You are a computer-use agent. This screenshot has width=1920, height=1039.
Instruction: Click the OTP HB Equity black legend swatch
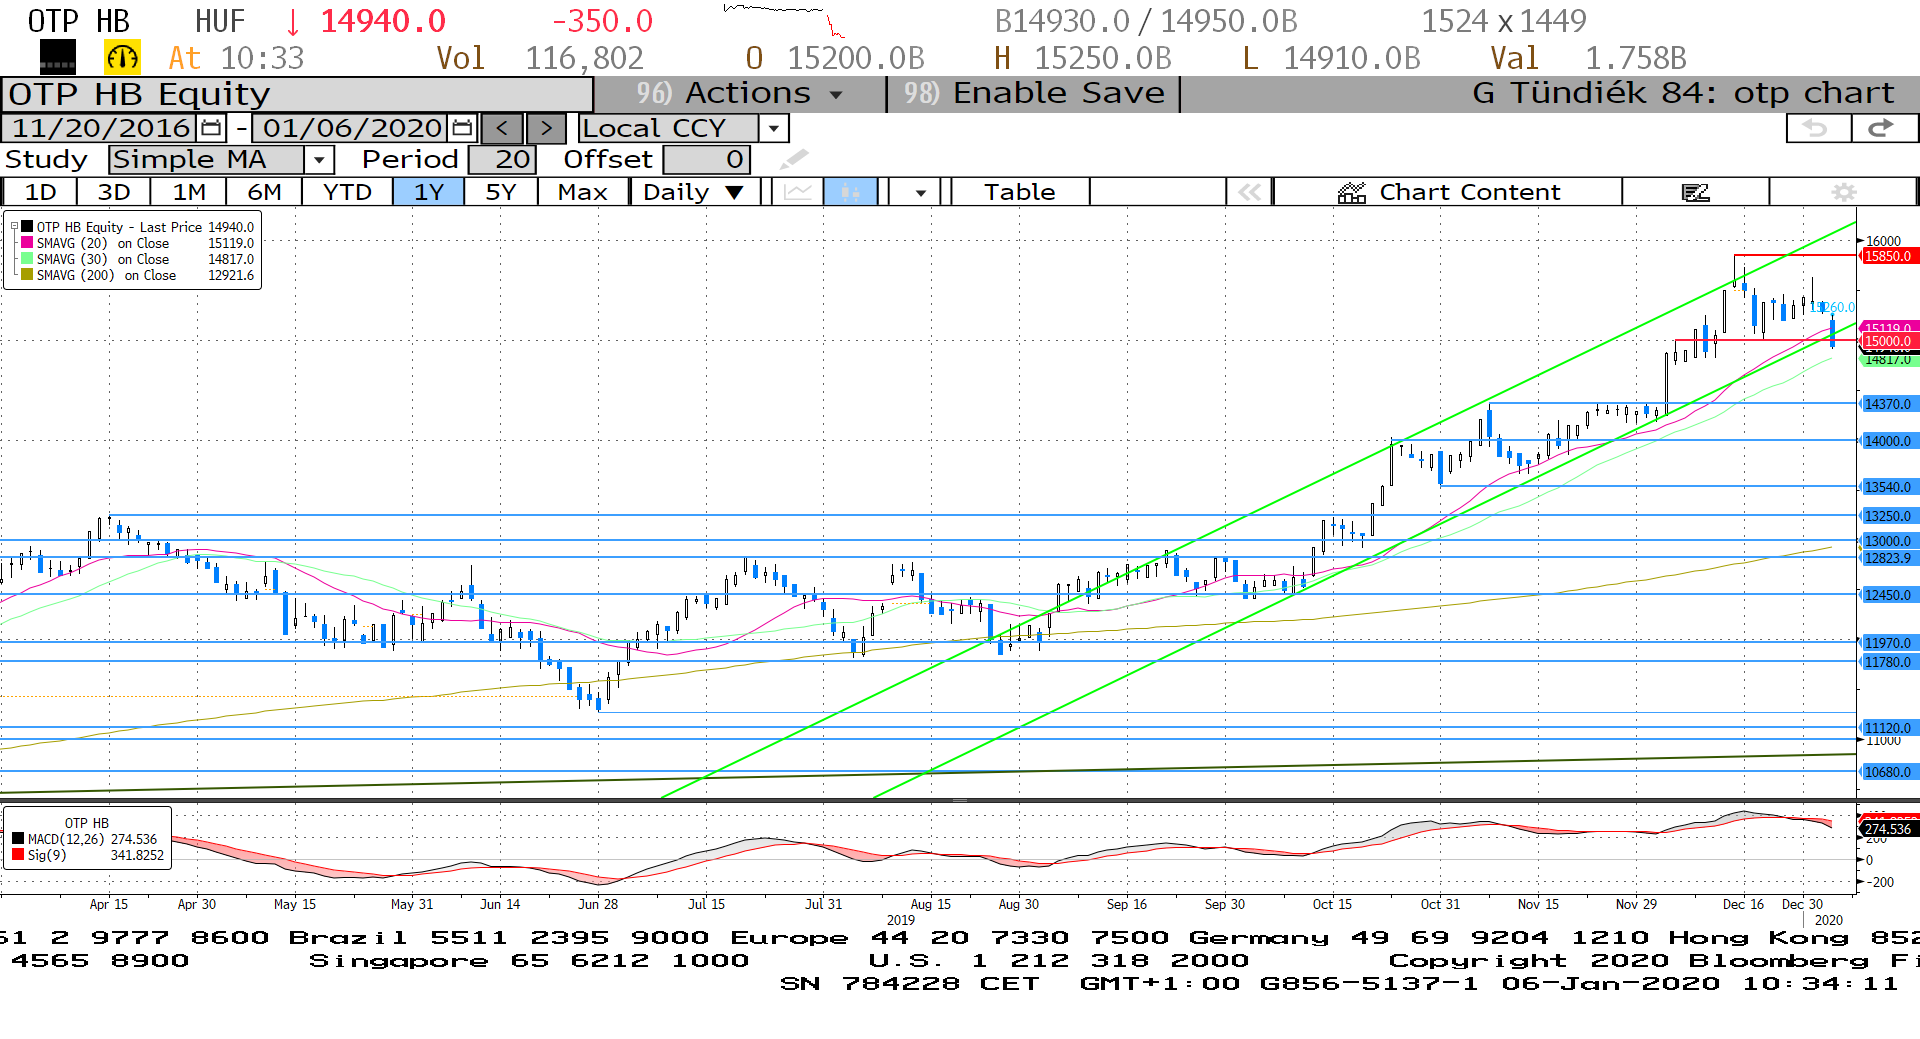click(x=27, y=227)
